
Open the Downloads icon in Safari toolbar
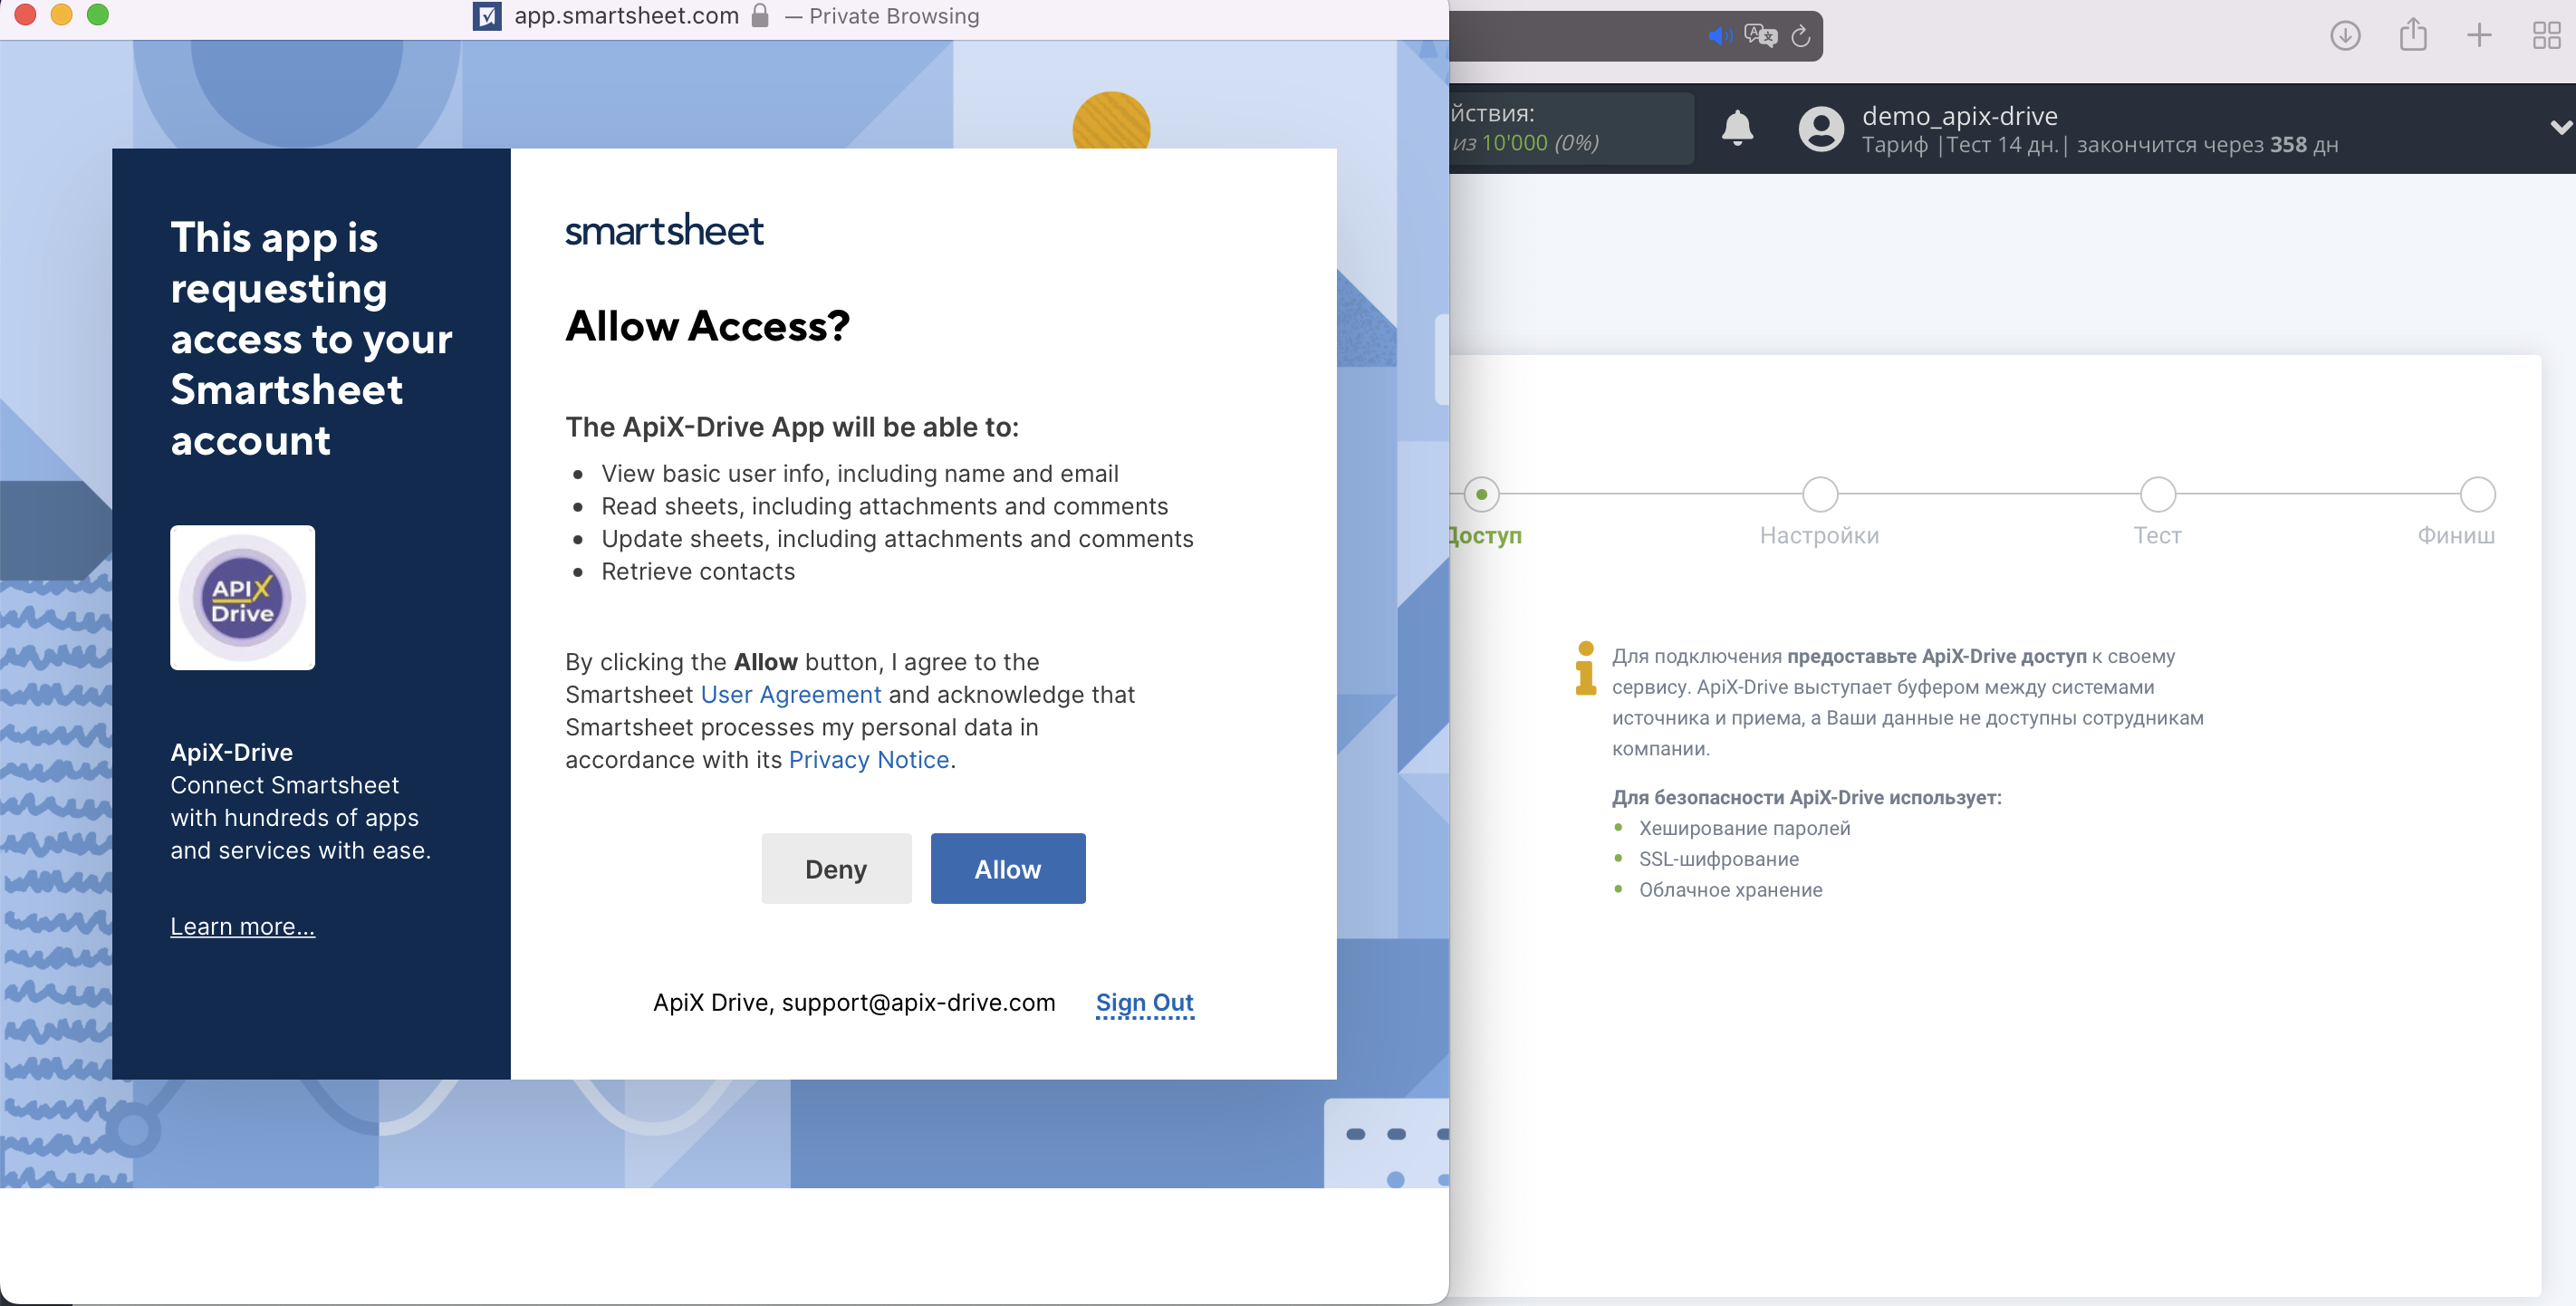(x=2345, y=36)
